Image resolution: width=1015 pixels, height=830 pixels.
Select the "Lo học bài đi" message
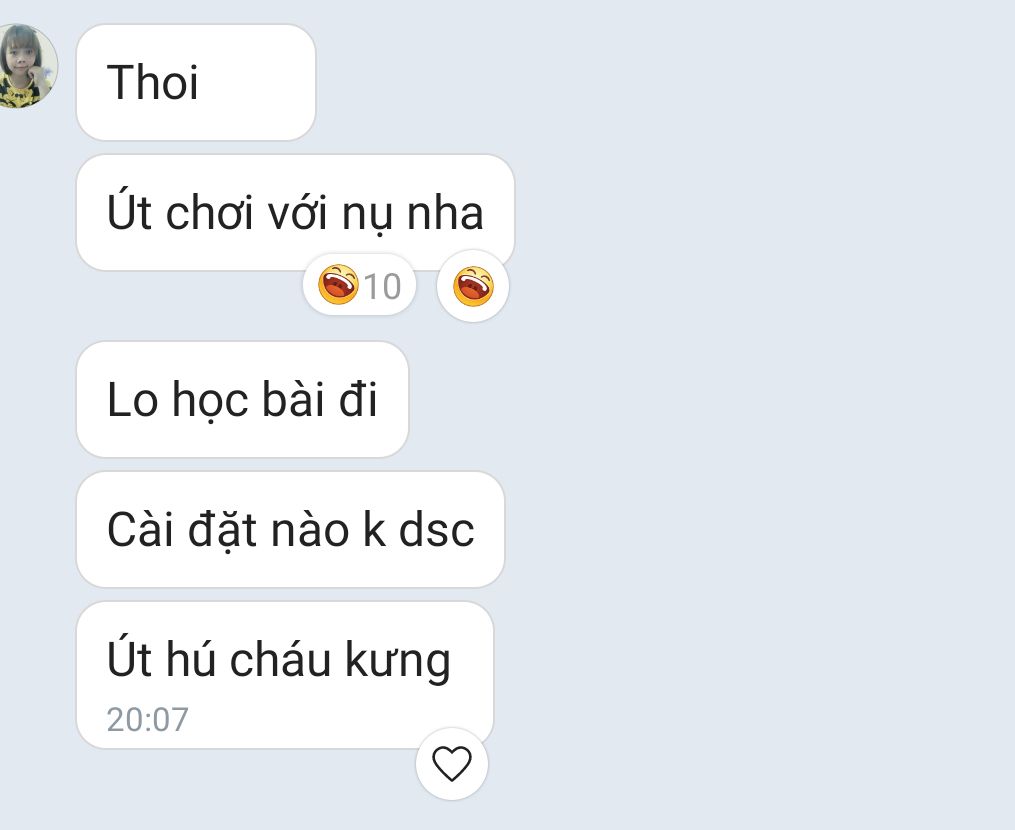242,399
